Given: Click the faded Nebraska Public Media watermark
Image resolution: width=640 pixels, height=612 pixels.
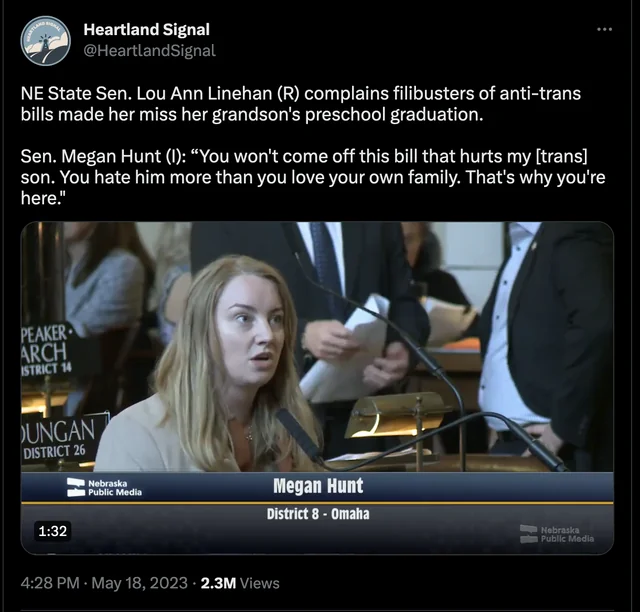Looking at the screenshot, I should click(557, 534).
